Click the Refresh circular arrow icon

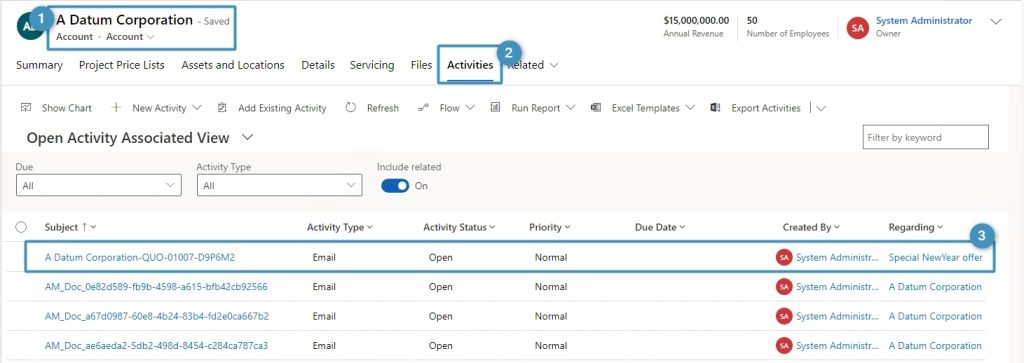tap(351, 108)
